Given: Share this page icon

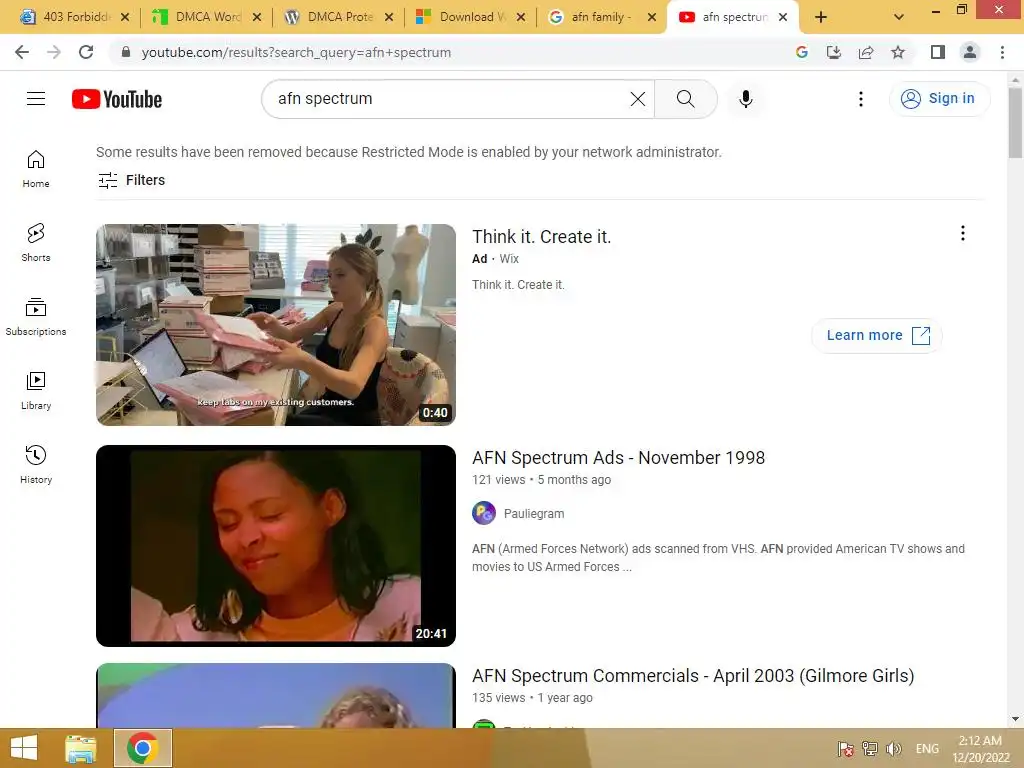Looking at the screenshot, I should click(866, 52).
